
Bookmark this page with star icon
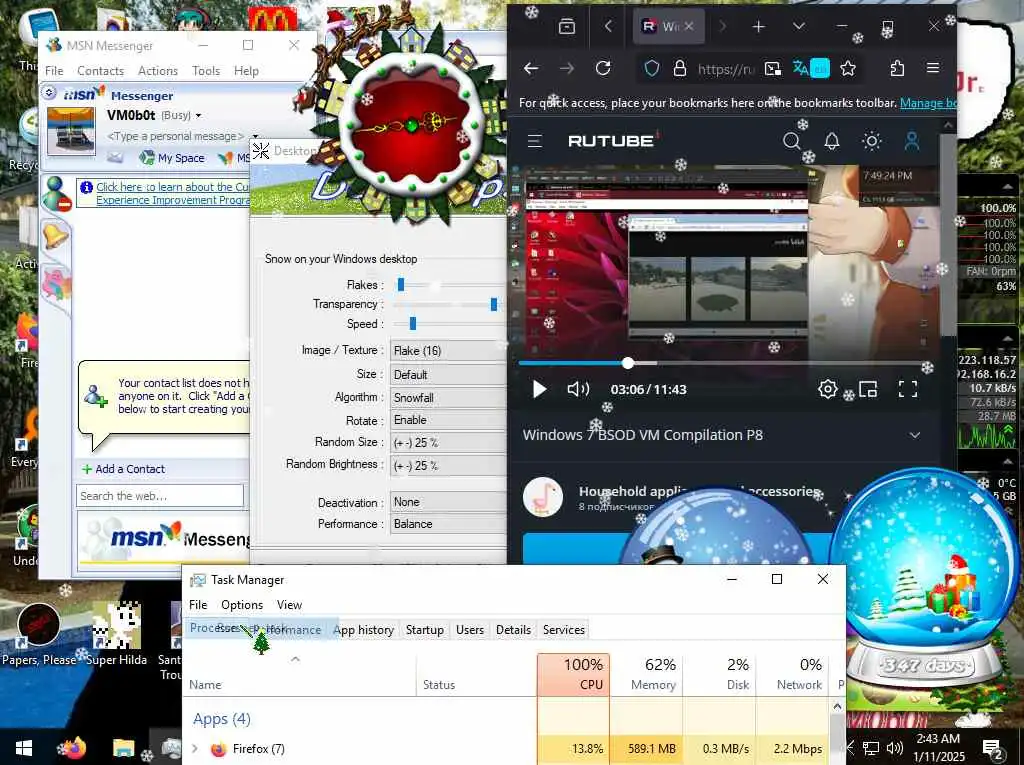(848, 69)
